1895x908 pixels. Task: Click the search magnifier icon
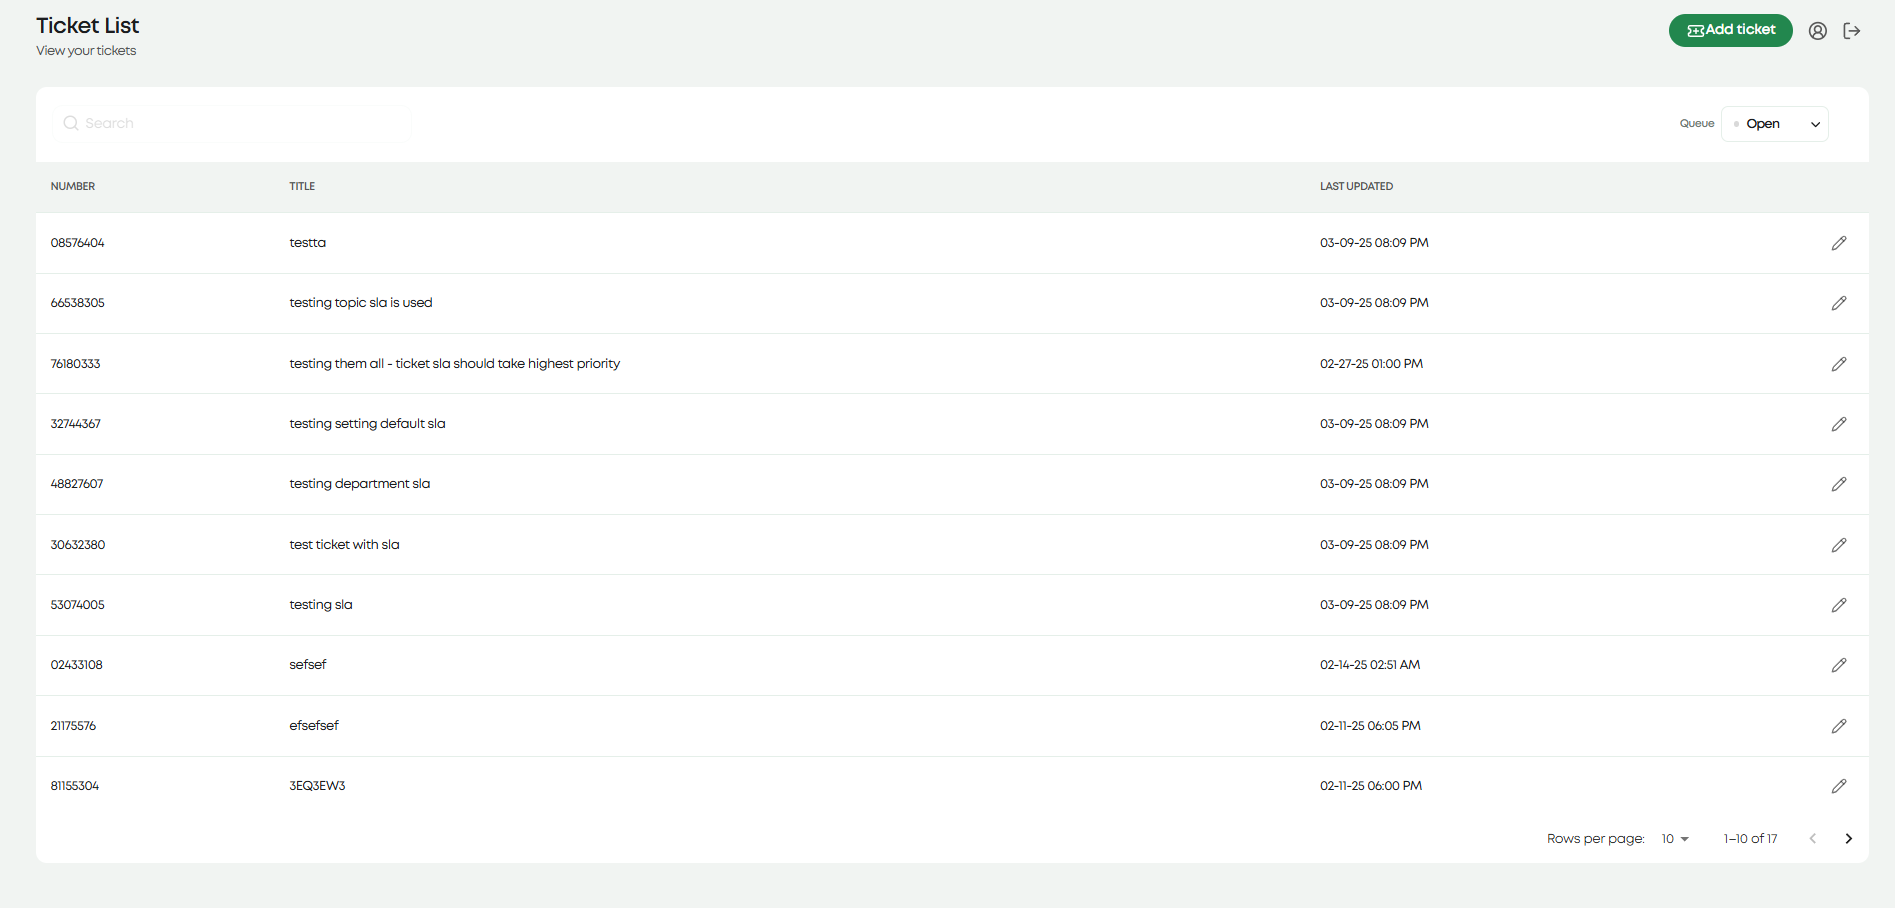pyautogui.click(x=71, y=122)
